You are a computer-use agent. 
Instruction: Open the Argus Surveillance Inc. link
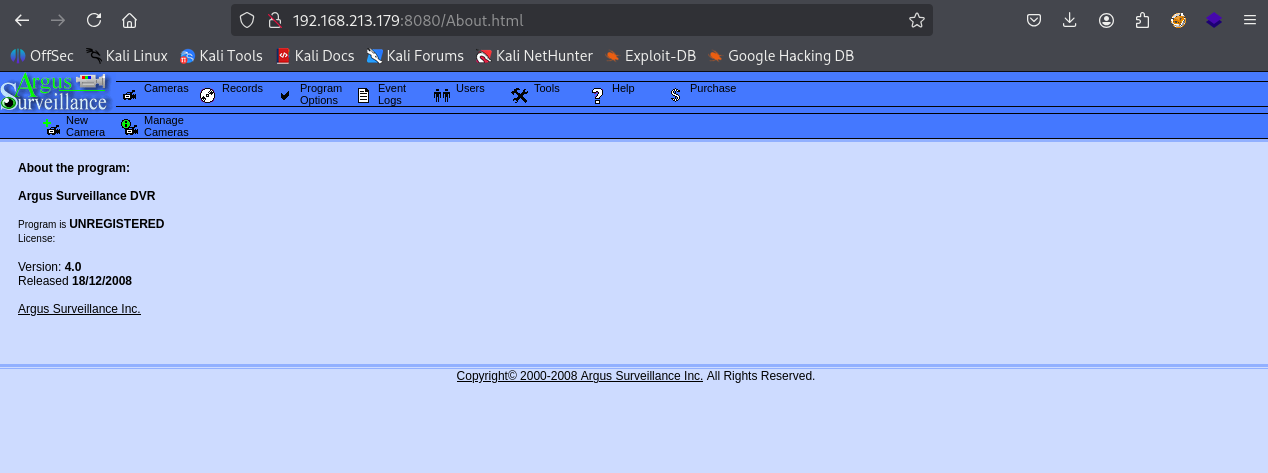79,309
